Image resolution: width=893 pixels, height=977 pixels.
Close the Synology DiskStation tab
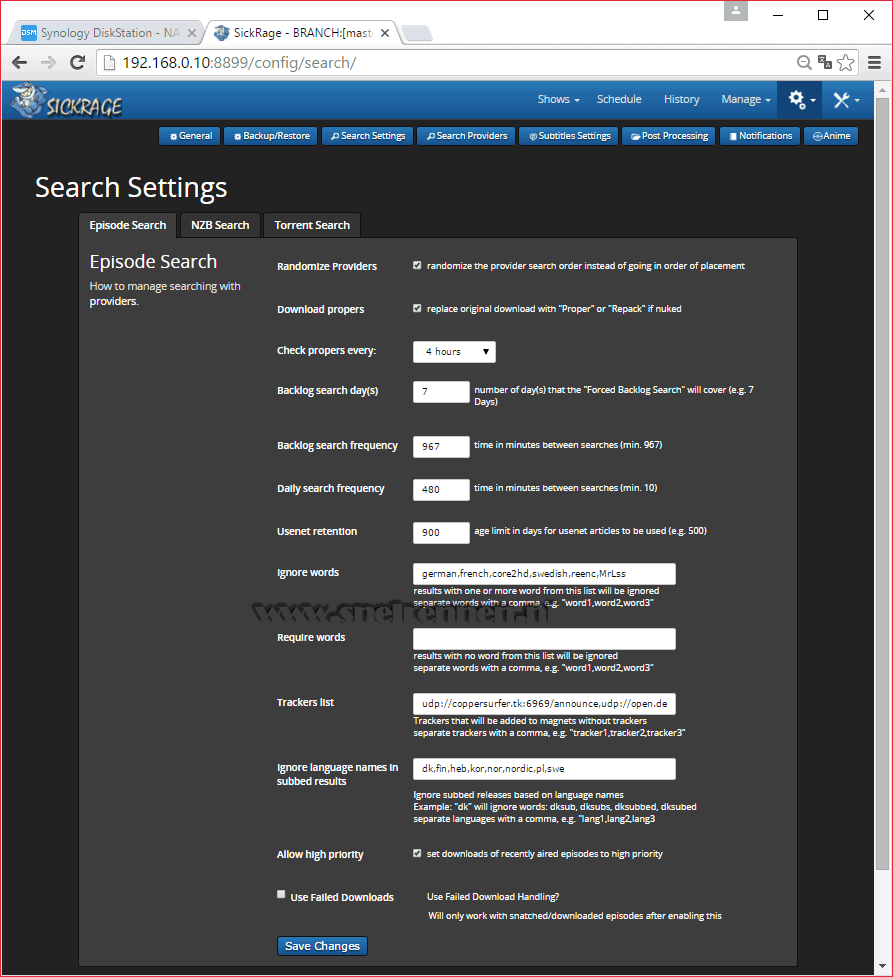coord(192,33)
